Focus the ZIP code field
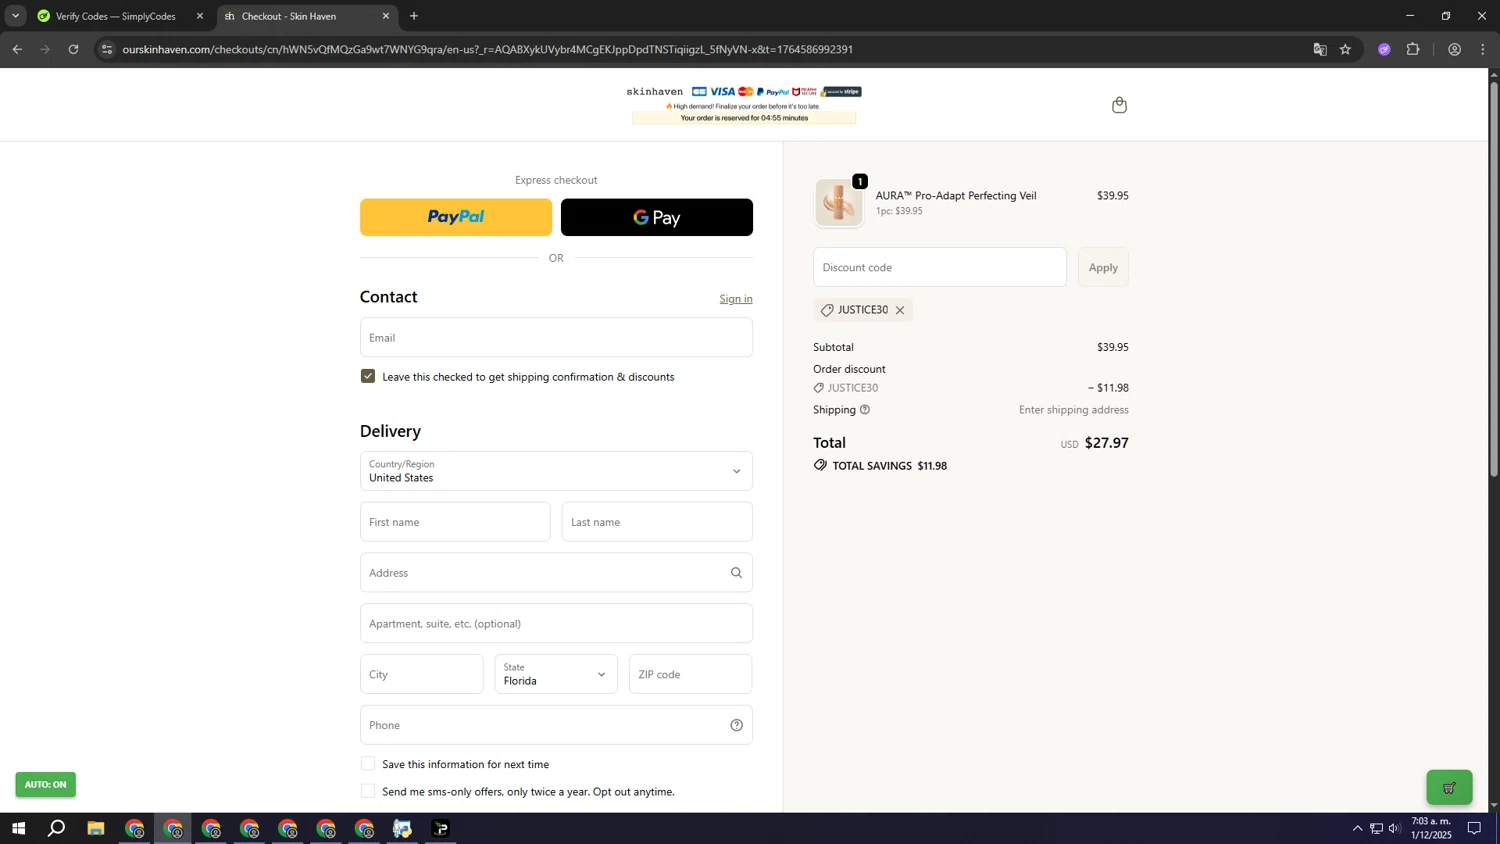The width and height of the screenshot is (1500, 844). (690, 674)
